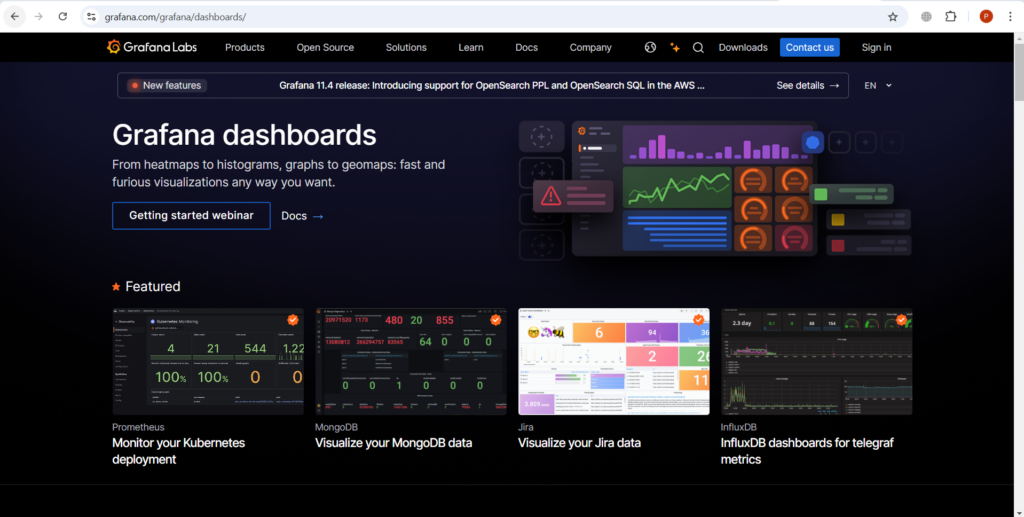Click Visualize your MongoDB data title
Screen dimensions: 1024x517
[x=394, y=443]
